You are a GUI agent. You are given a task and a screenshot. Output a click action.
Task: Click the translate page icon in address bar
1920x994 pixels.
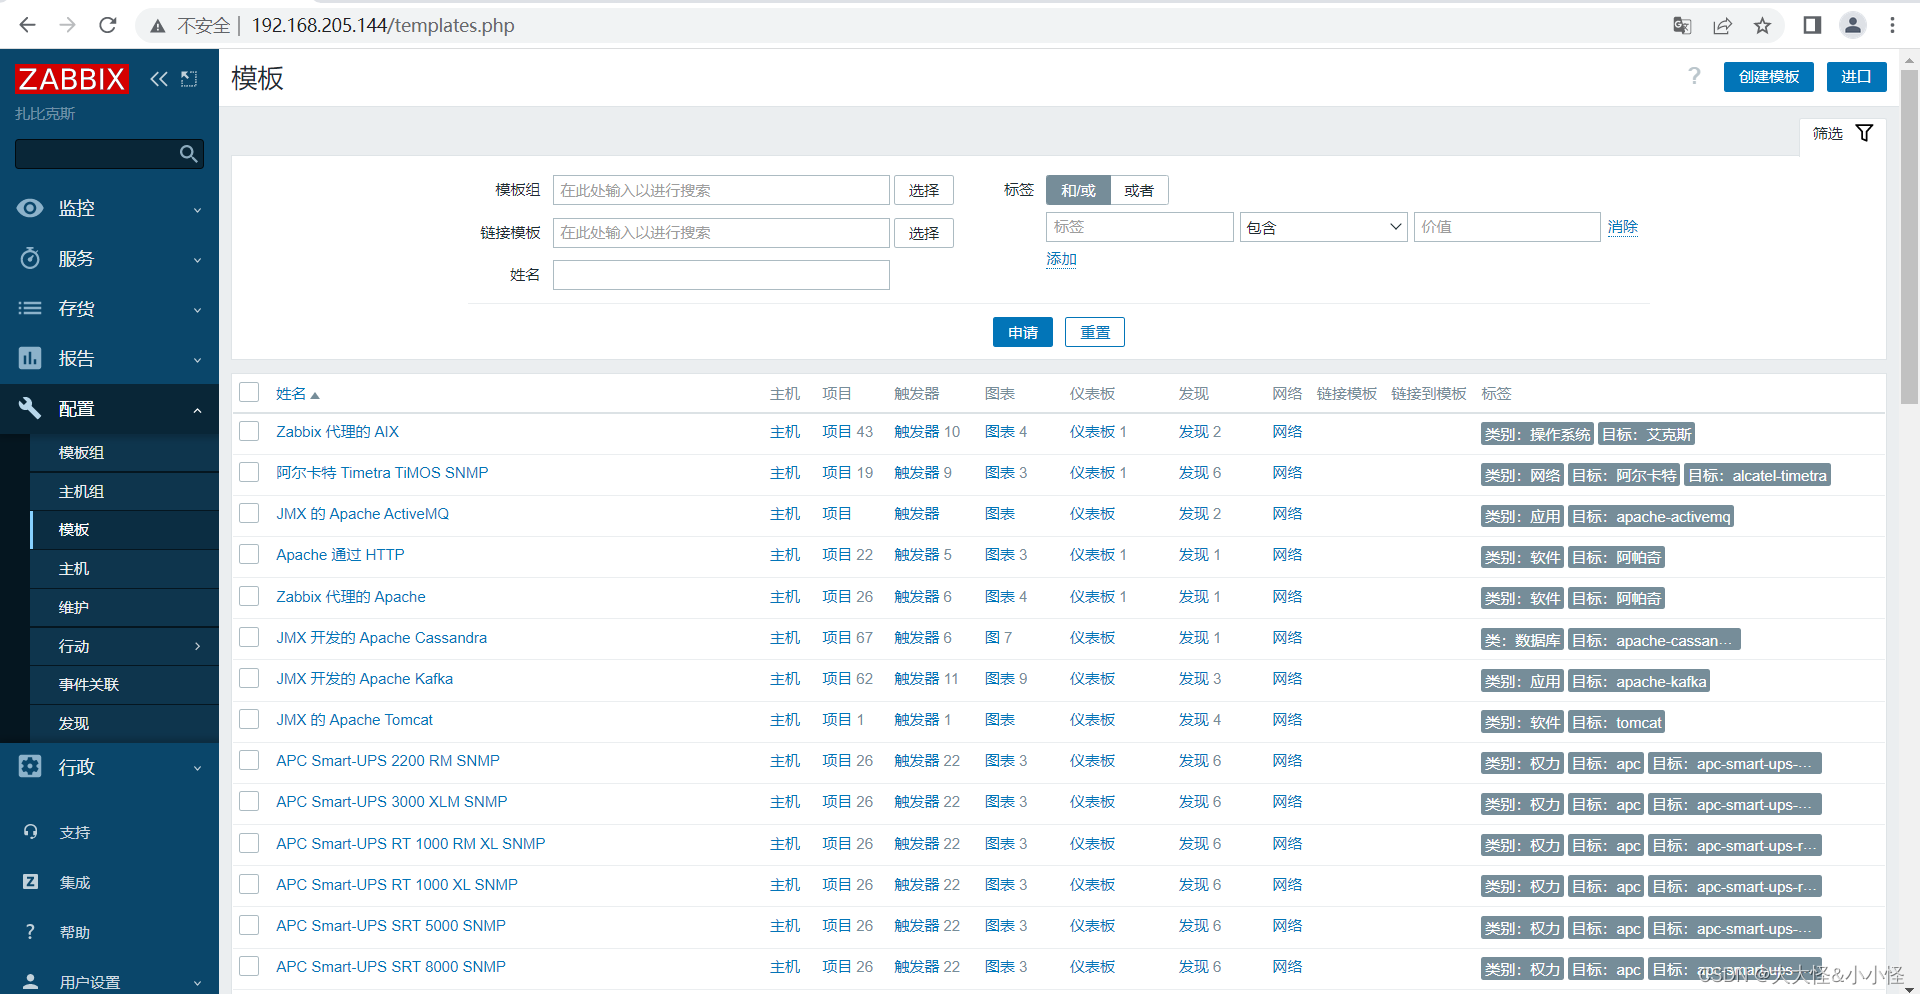[1682, 25]
